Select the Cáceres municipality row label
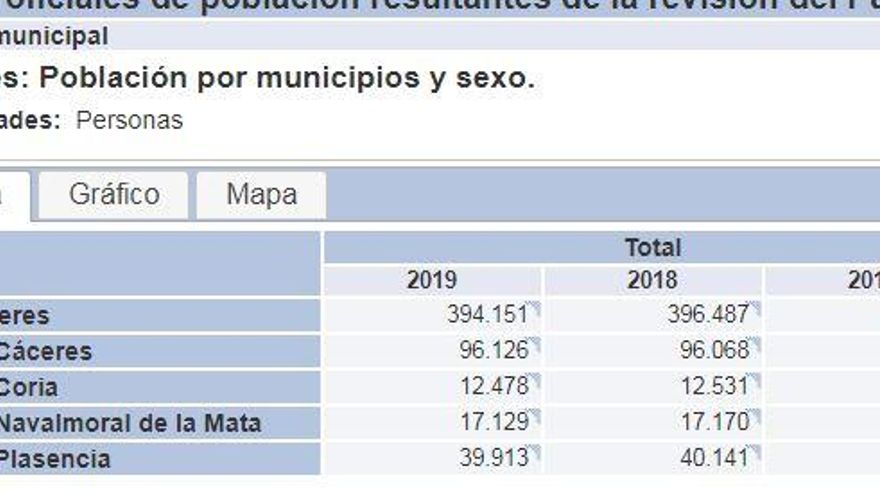 point(45,351)
